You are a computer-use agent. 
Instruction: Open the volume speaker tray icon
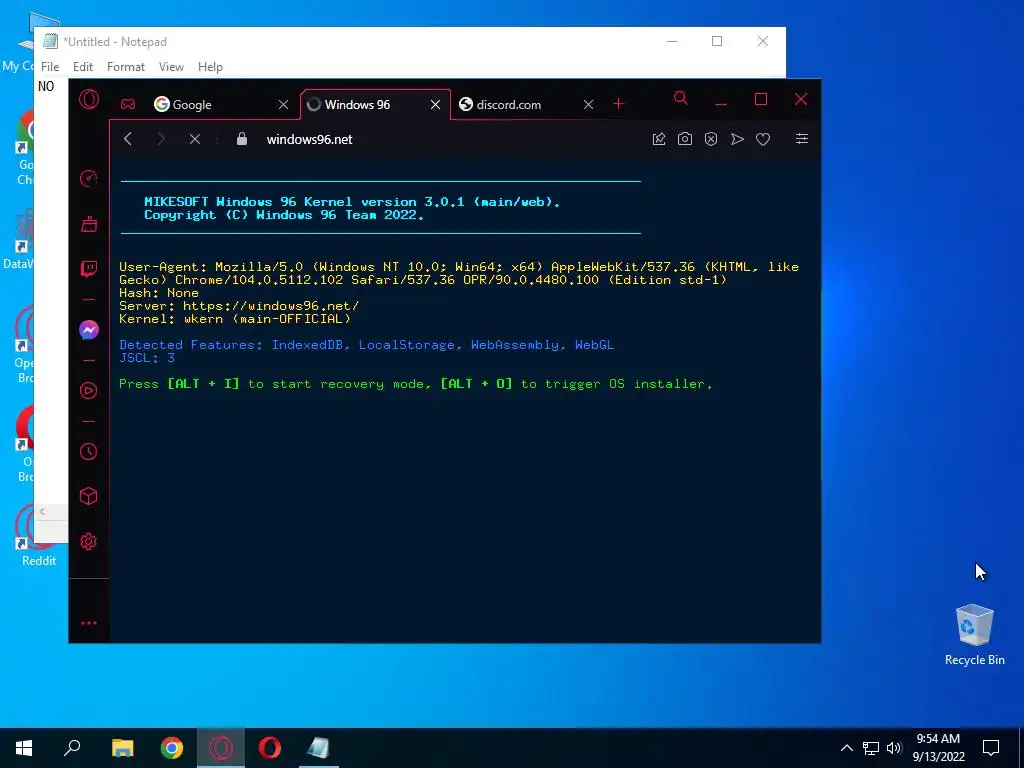(x=894, y=748)
